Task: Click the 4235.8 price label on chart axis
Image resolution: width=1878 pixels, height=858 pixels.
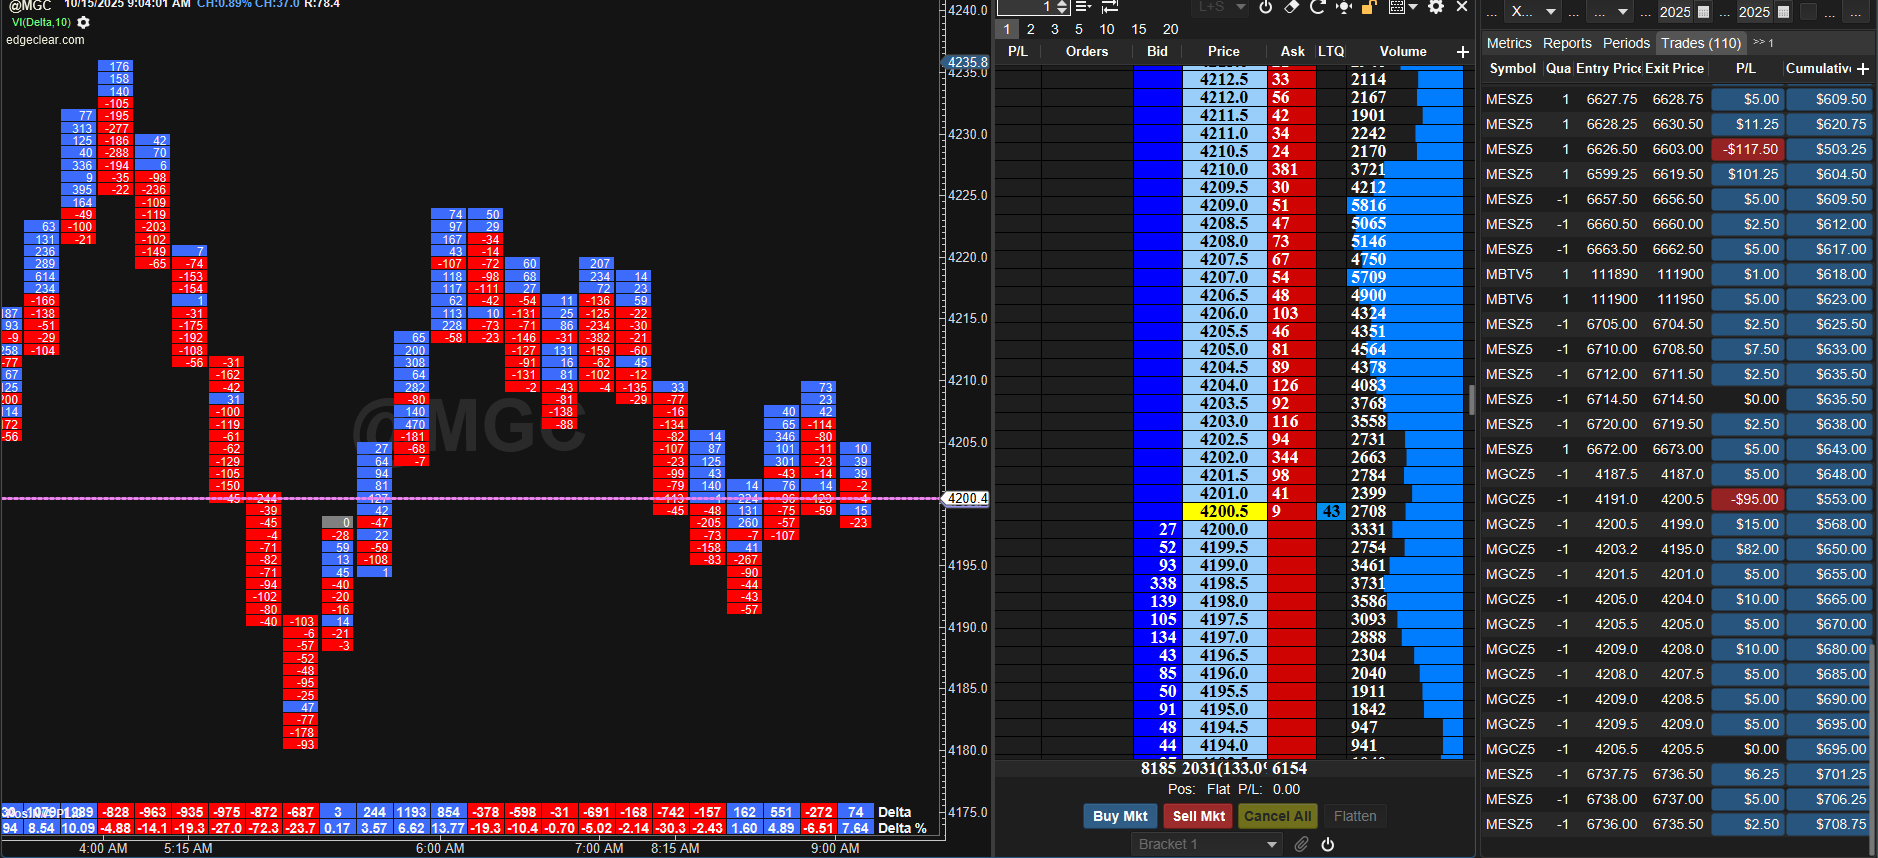Action: (967, 62)
